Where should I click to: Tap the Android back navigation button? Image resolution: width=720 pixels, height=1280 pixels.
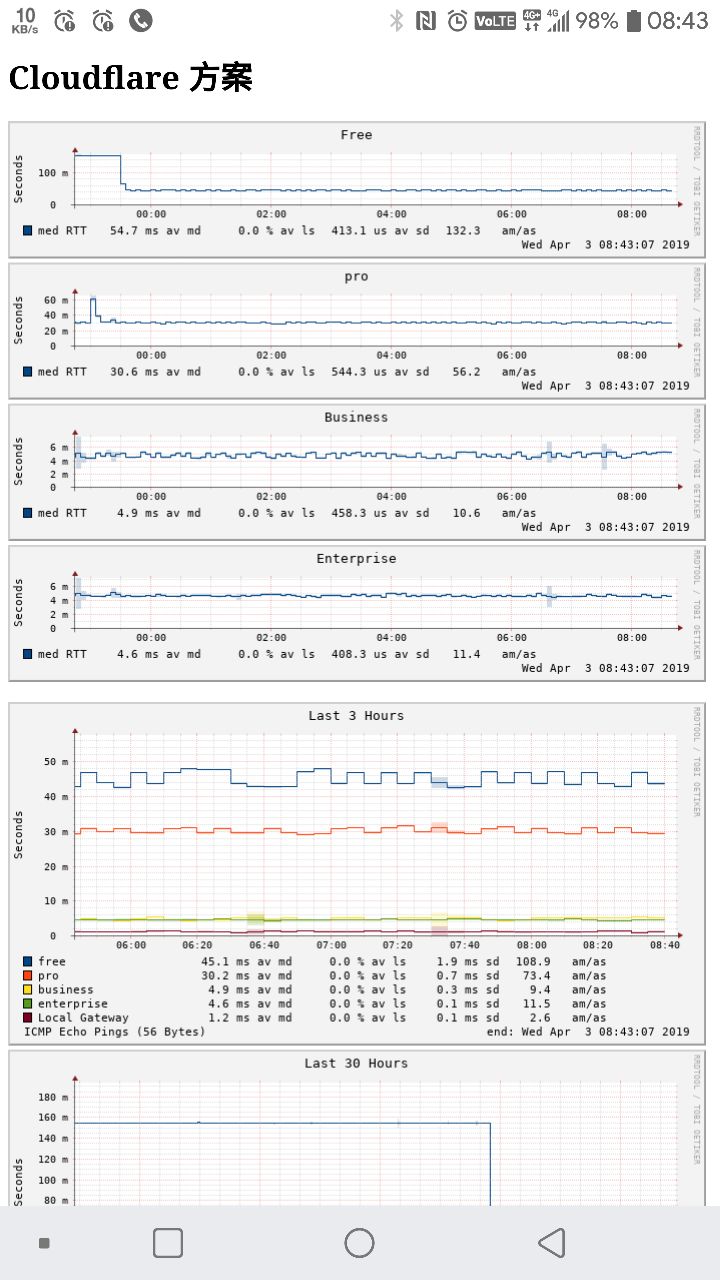click(551, 1243)
